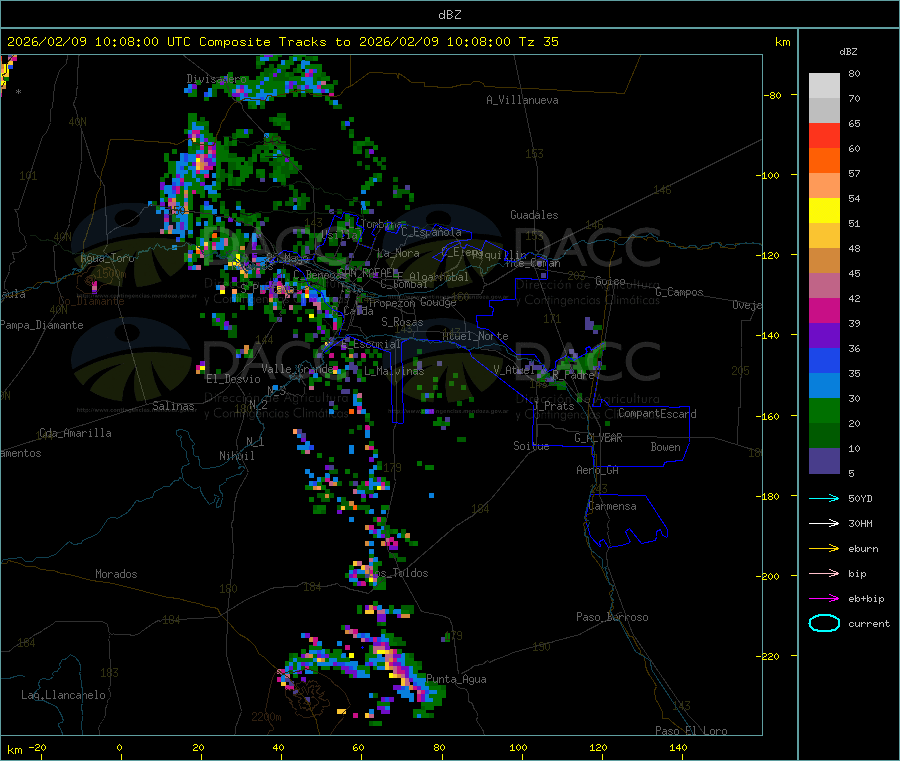Select the 'El_Desvio' location label

[233, 379]
